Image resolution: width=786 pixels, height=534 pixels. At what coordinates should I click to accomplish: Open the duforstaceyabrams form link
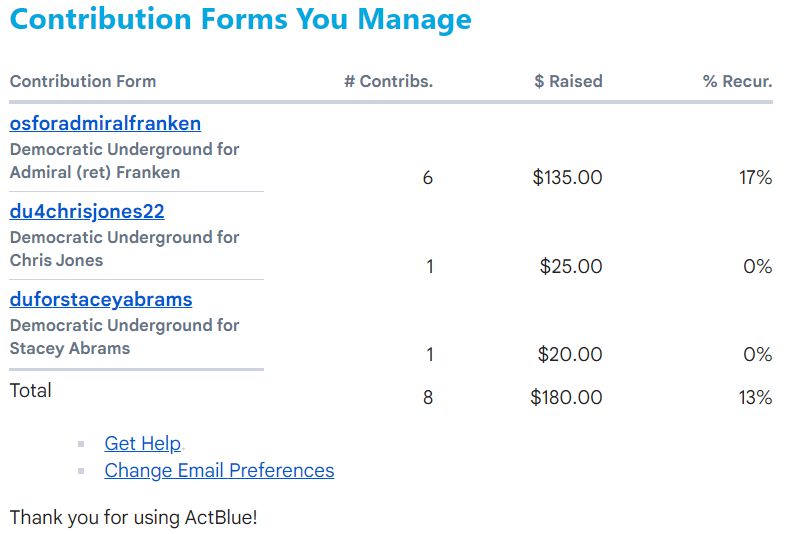pos(101,300)
